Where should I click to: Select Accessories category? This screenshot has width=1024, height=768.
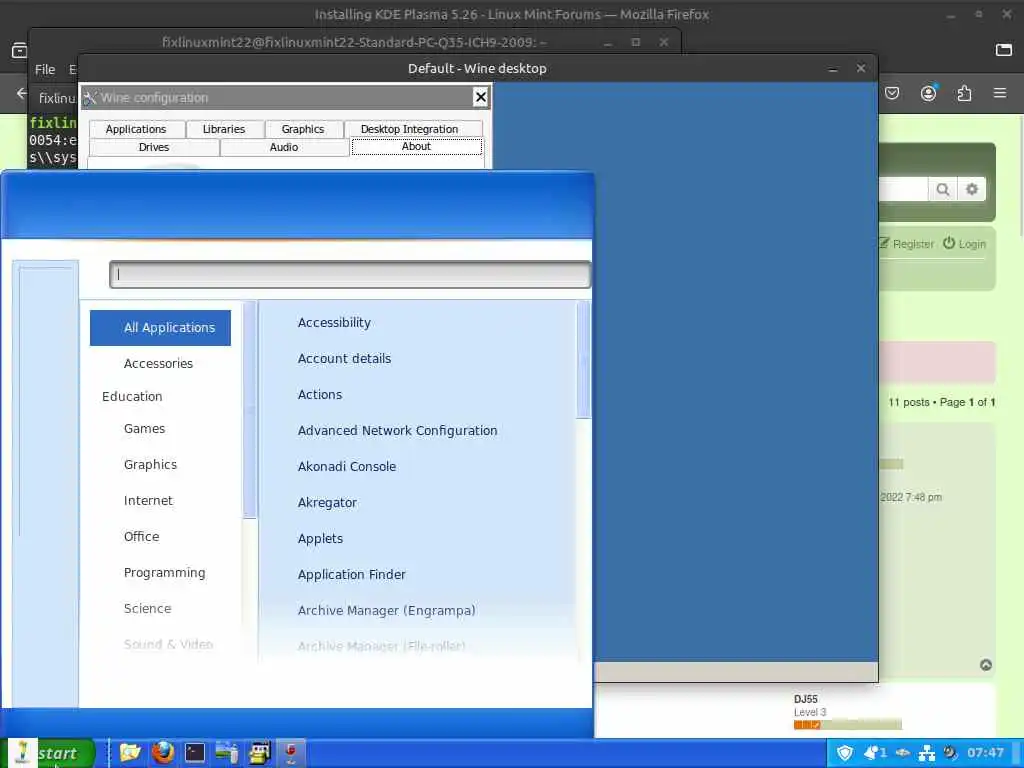click(159, 364)
